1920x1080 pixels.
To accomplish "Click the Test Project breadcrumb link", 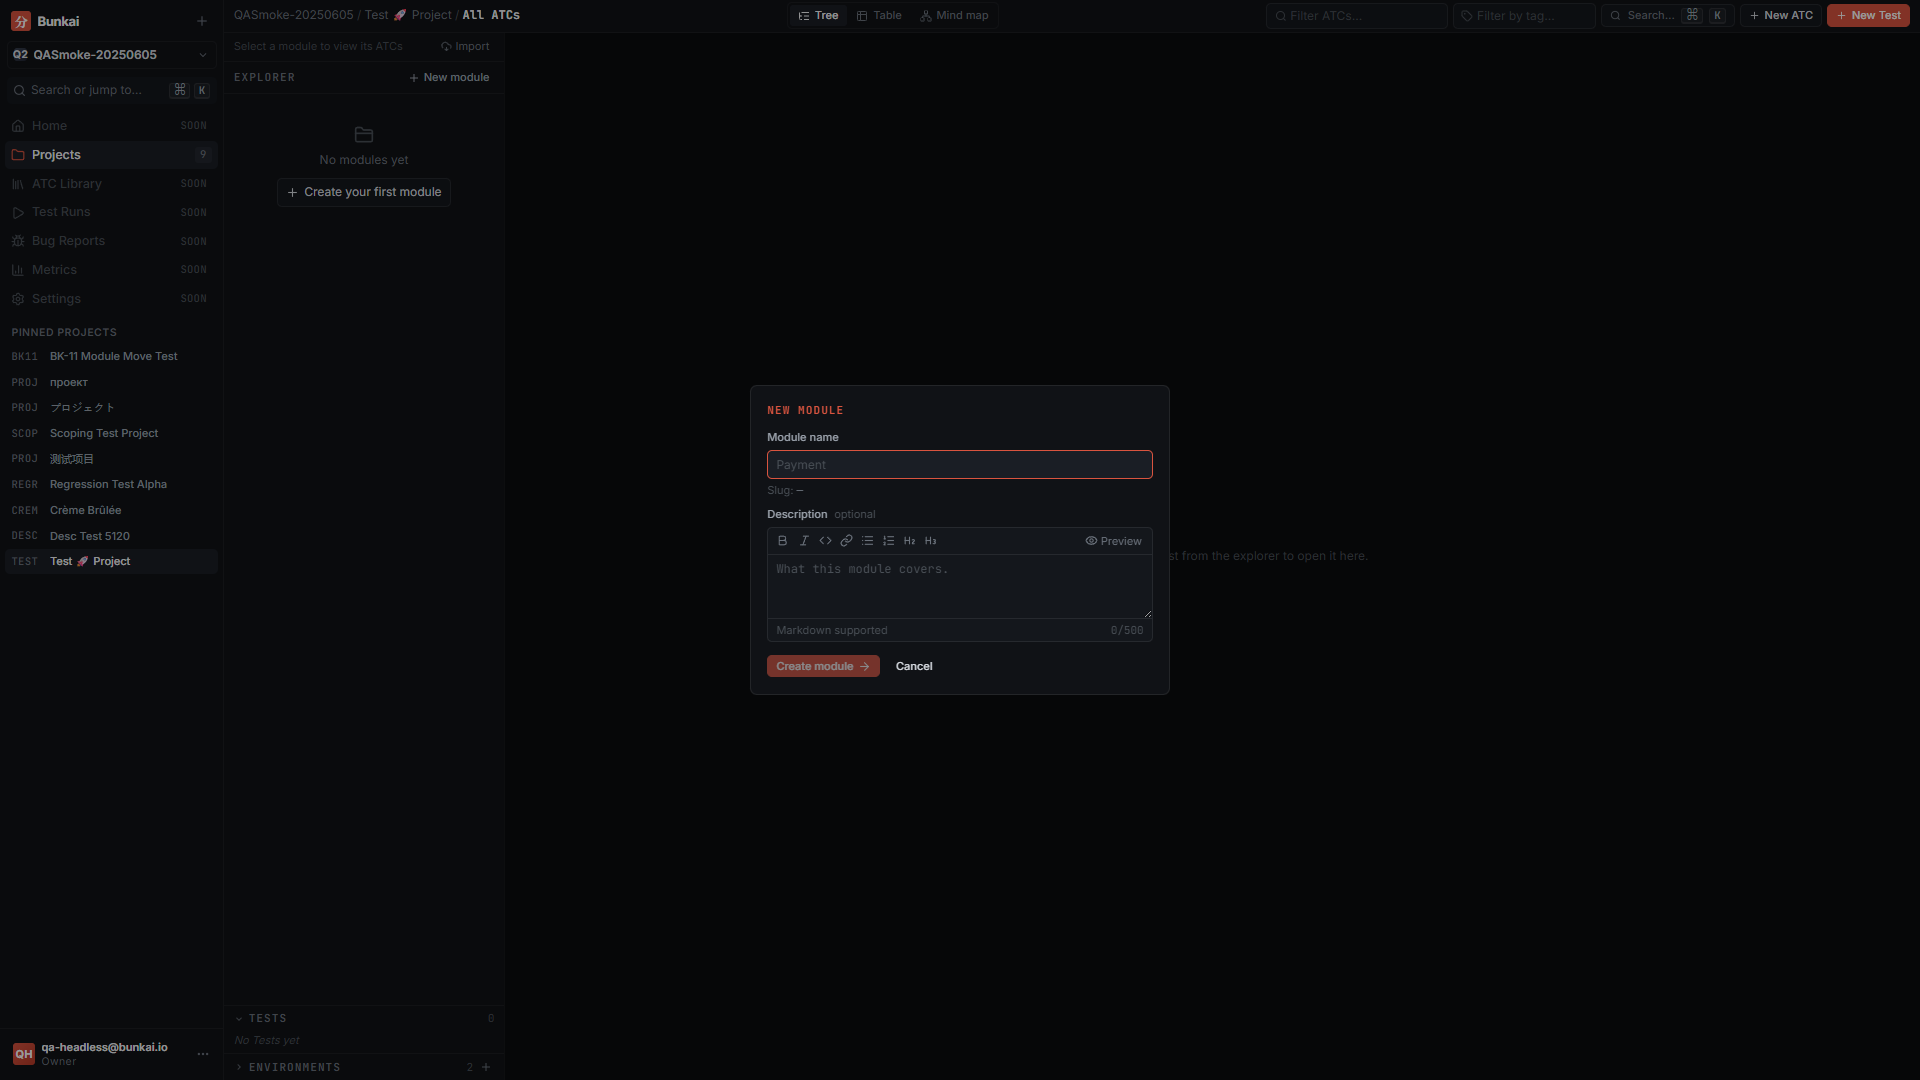I will (408, 16).
